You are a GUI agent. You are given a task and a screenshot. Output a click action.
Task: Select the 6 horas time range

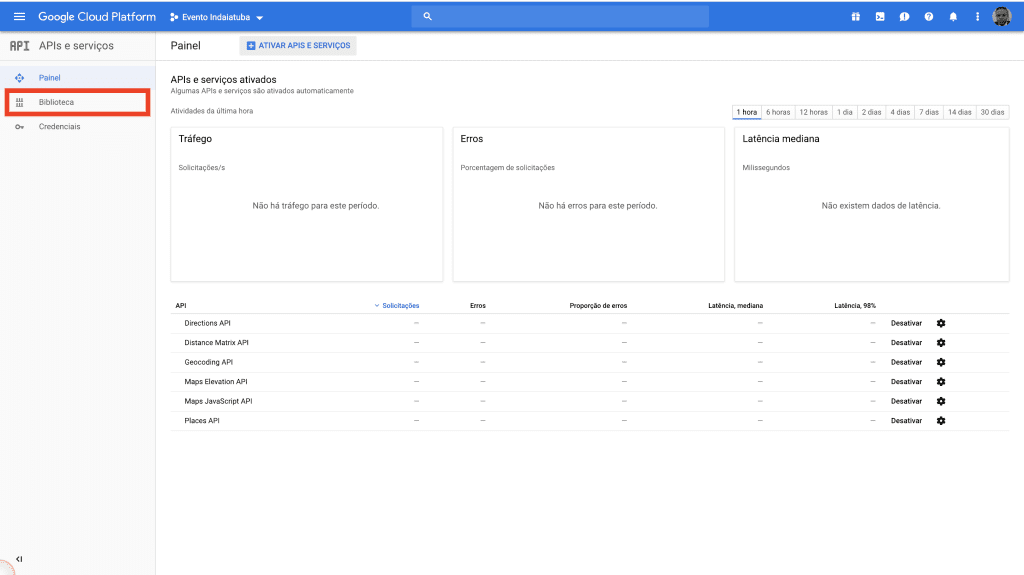[778, 112]
